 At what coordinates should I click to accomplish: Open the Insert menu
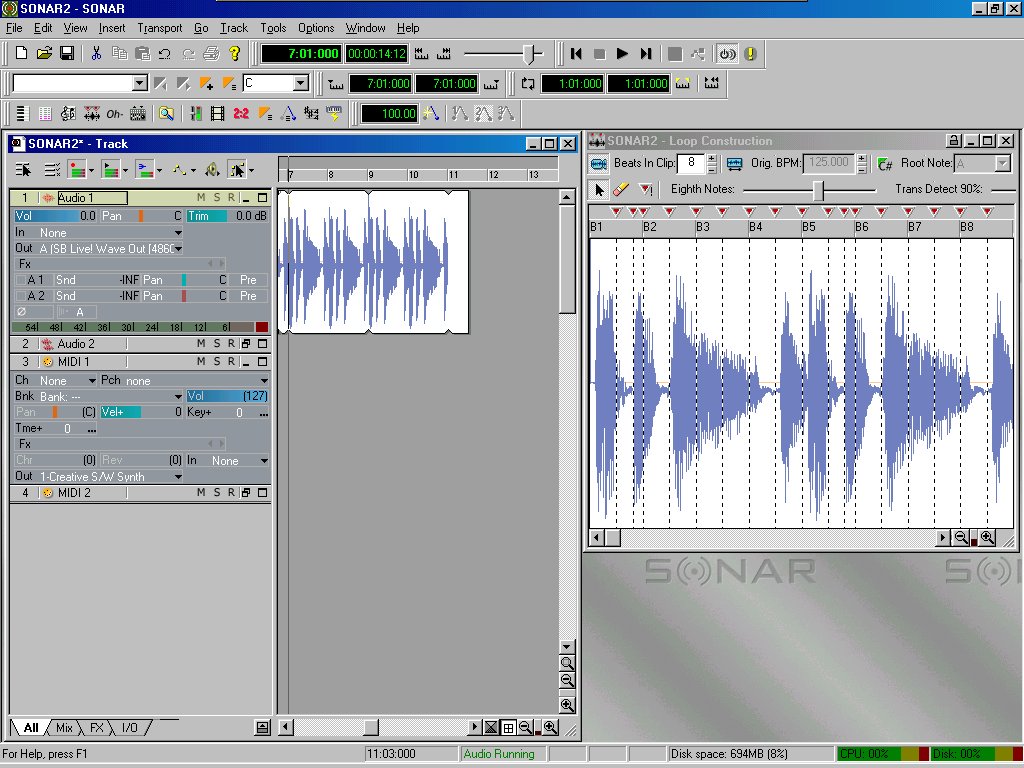(112, 28)
